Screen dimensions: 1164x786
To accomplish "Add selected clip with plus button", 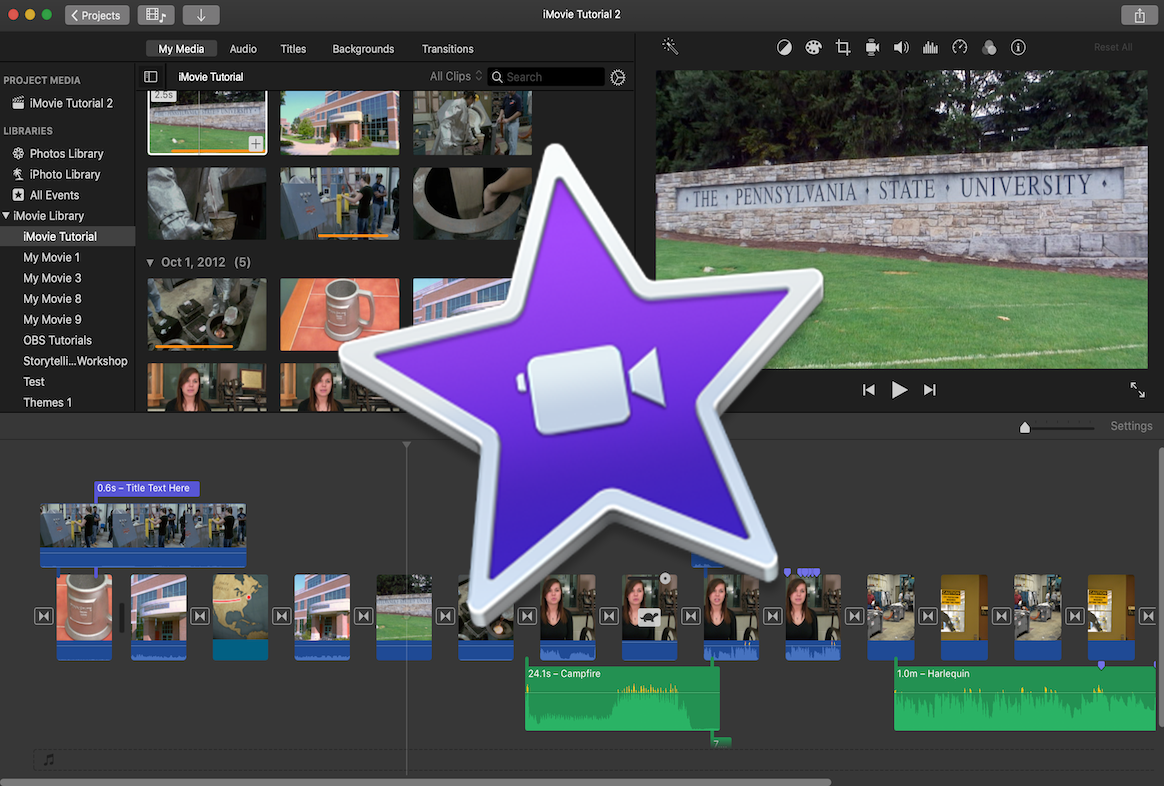I will pyautogui.click(x=255, y=143).
